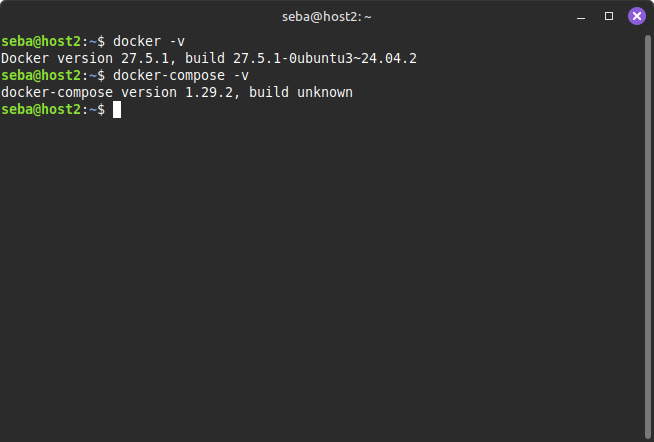Click the word 'Docker' in version output
Screen dimensions: 654x442
pos(26,58)
